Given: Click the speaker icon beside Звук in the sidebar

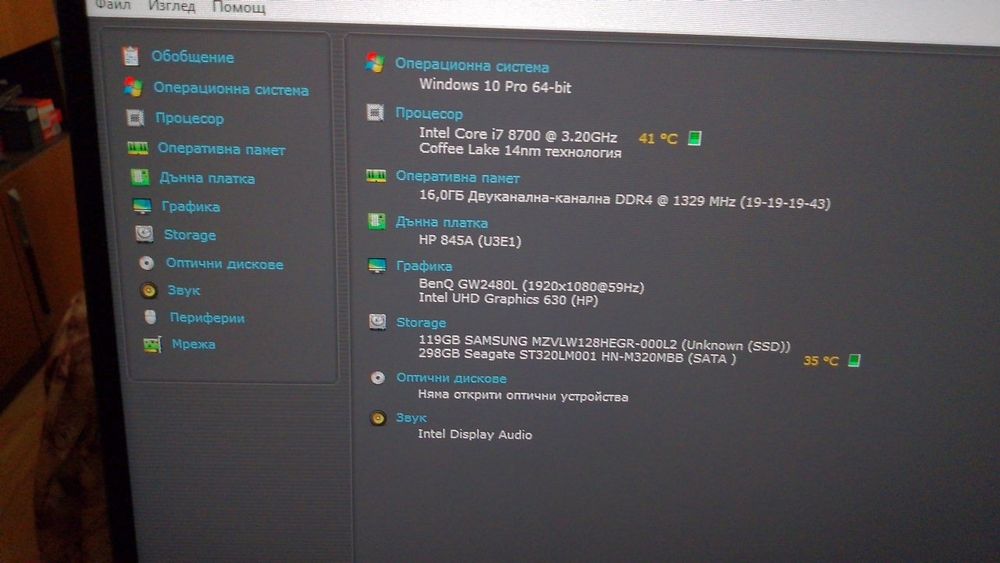Looking at the screenshot, I should (149, 291).
